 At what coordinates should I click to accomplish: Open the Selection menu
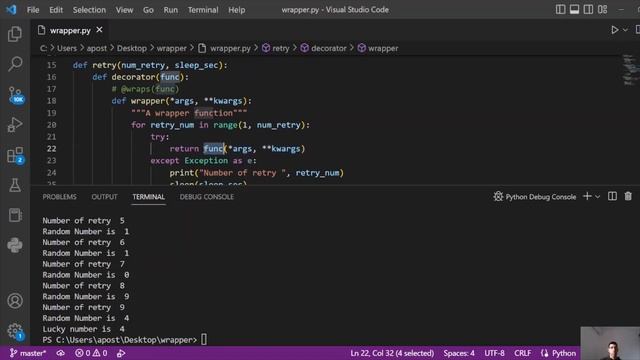tap(89, 10)
